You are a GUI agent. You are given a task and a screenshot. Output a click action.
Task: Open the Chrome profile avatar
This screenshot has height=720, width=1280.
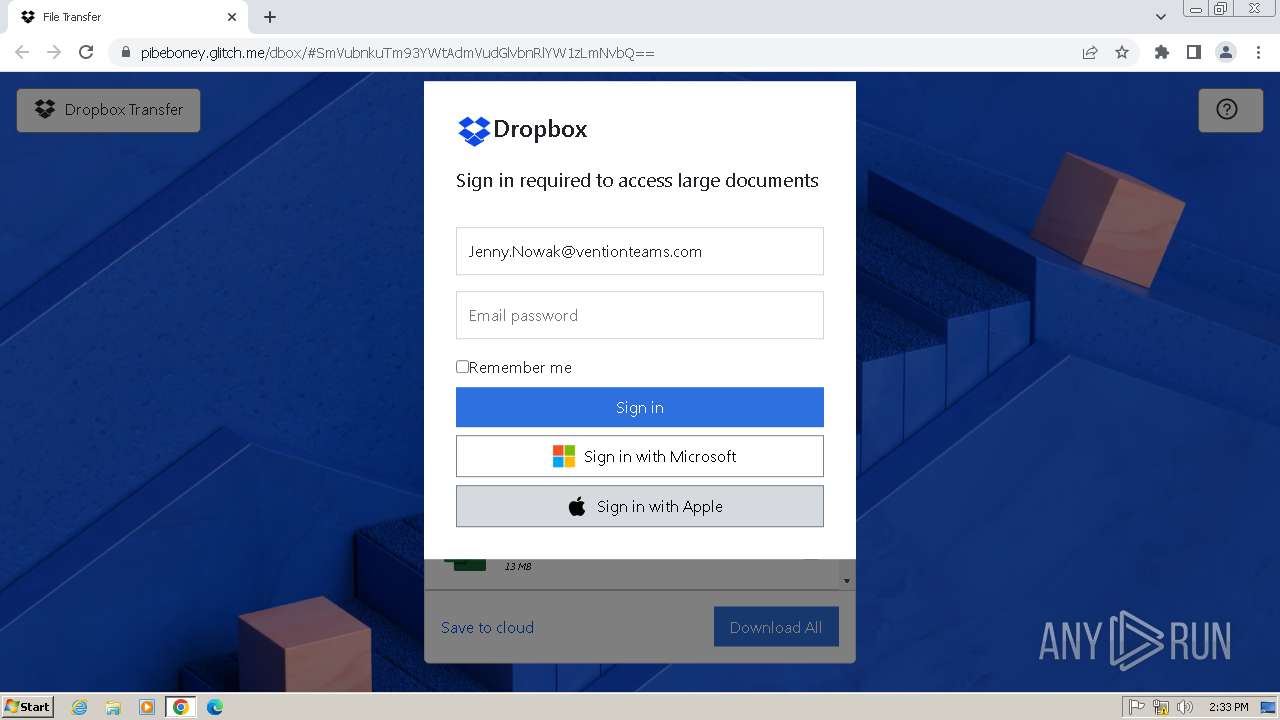[1226, 52]
